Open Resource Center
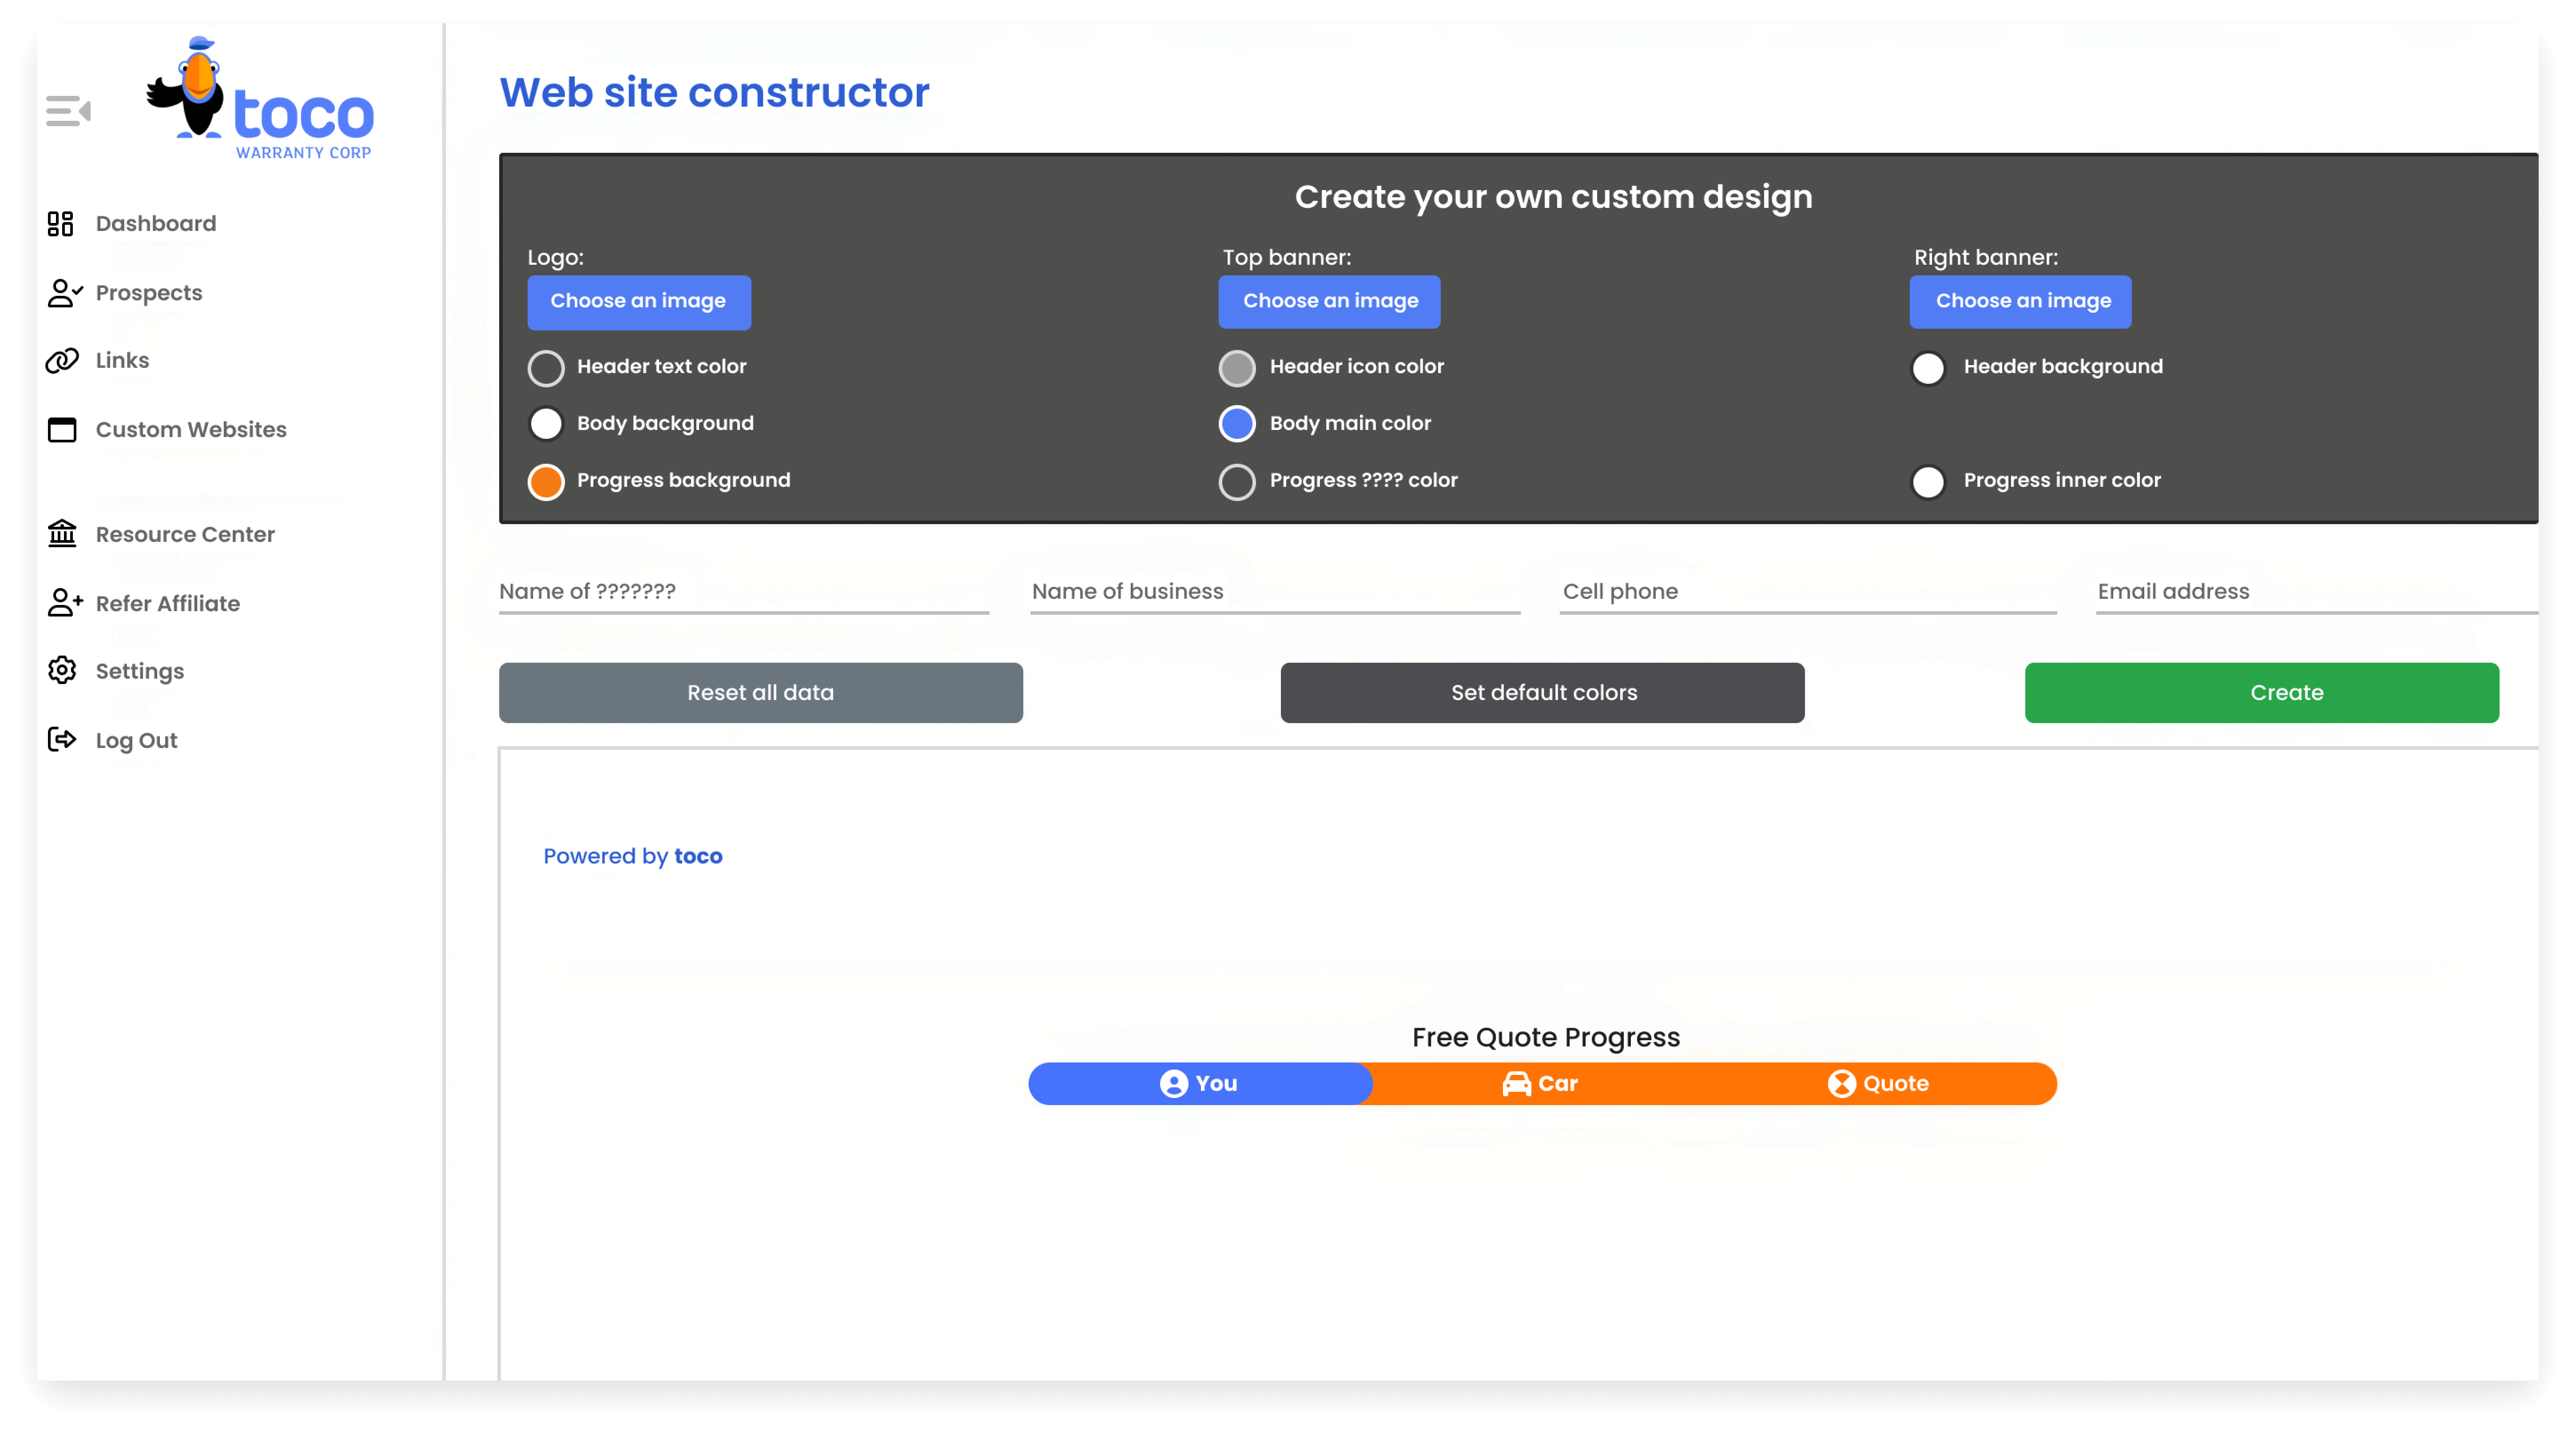This screenshot has width=2576, height=1432. 185,534
